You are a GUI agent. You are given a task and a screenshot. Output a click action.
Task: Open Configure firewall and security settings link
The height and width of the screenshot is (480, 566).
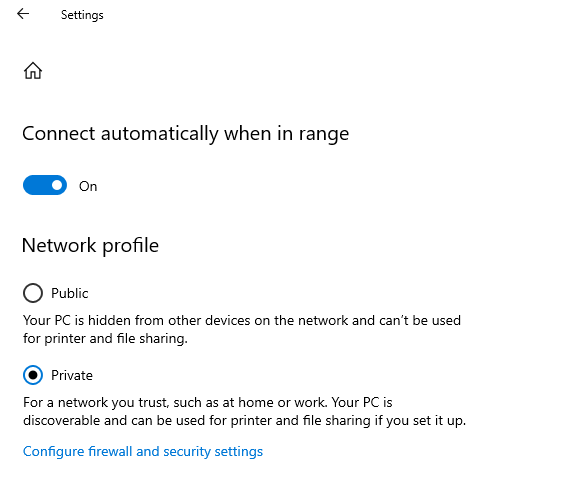tap(143, 451)
